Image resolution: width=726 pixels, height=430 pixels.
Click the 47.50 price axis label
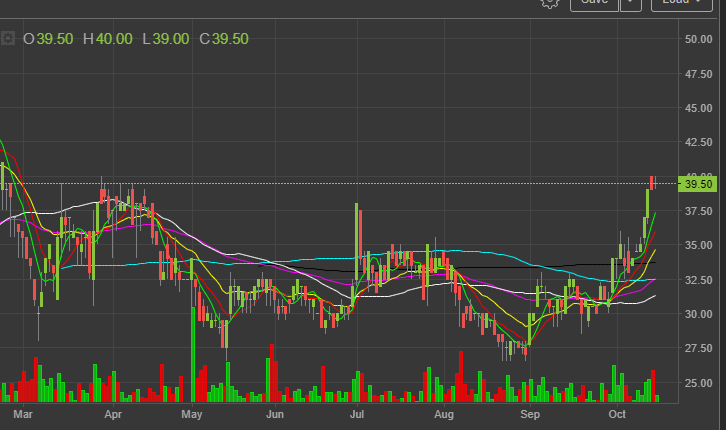[x=698, y=74]
